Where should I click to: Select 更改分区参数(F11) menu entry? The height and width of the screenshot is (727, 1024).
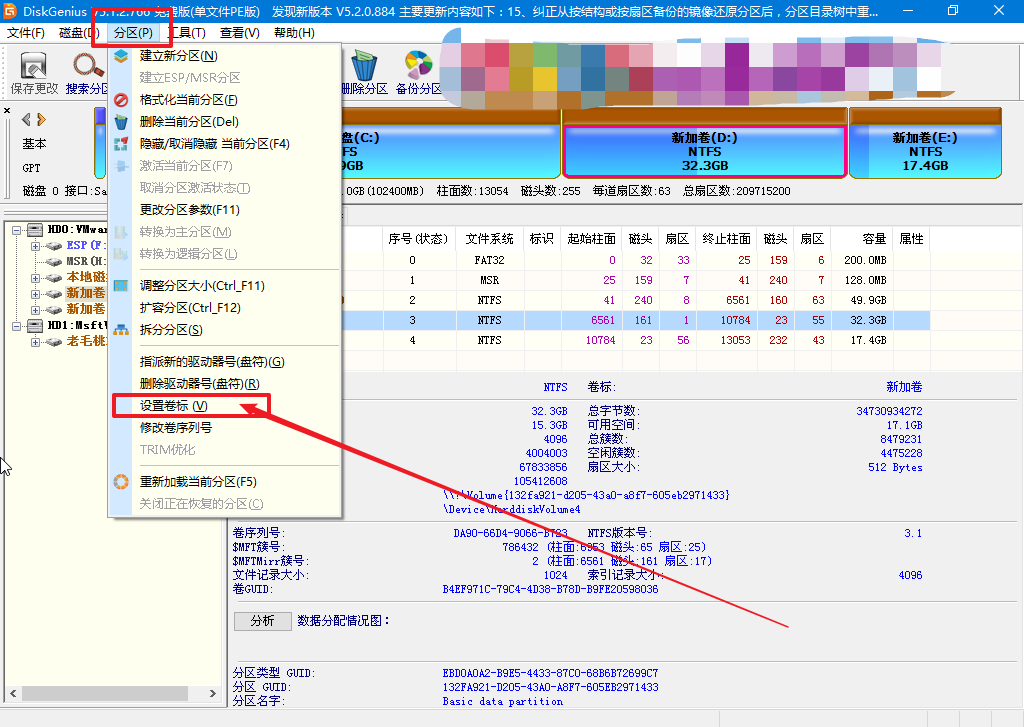[x=190, y=210]
